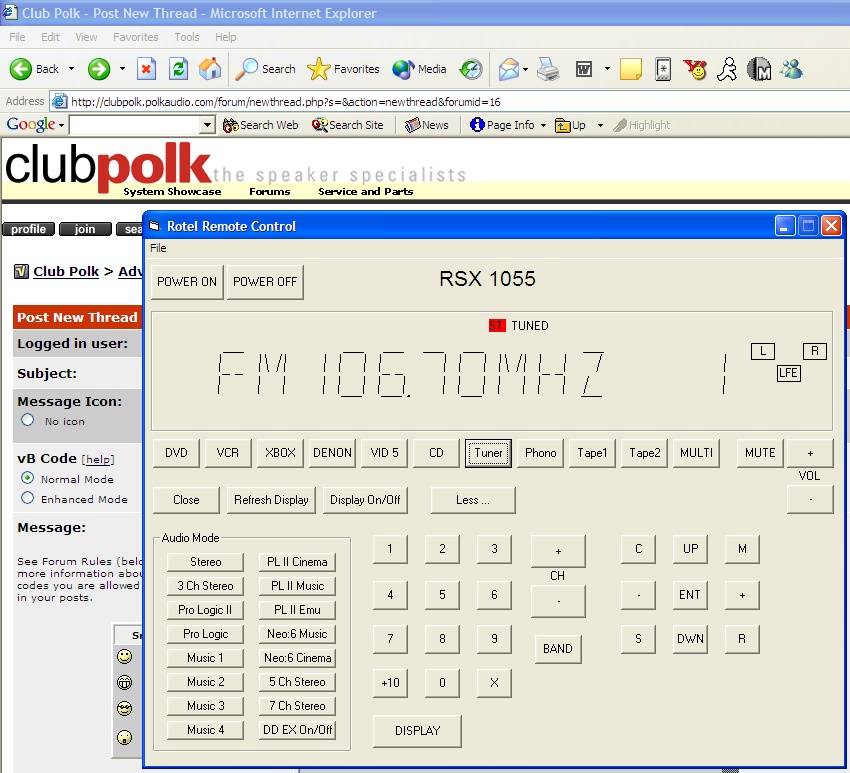850x773 pixels.
Task: Click the Google toolbar search input box
Action: (x=135, y=125)
